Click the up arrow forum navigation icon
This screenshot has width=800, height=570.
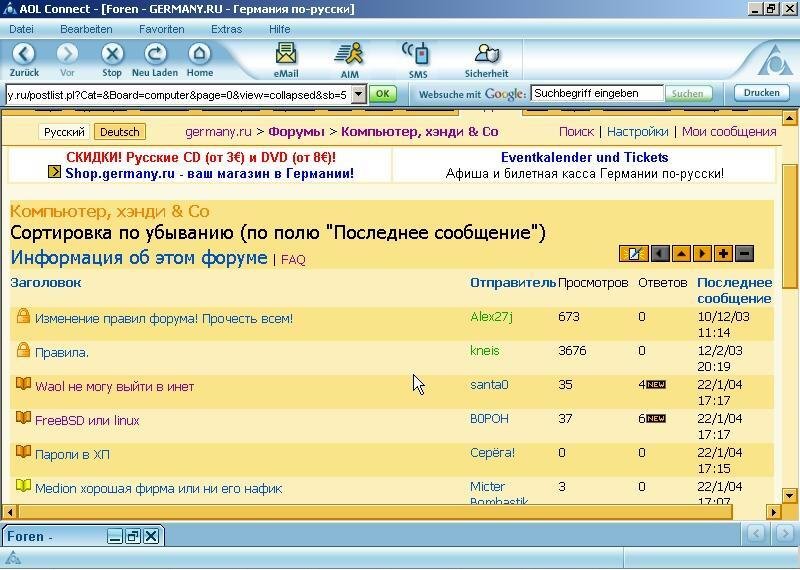coord(681,253)
